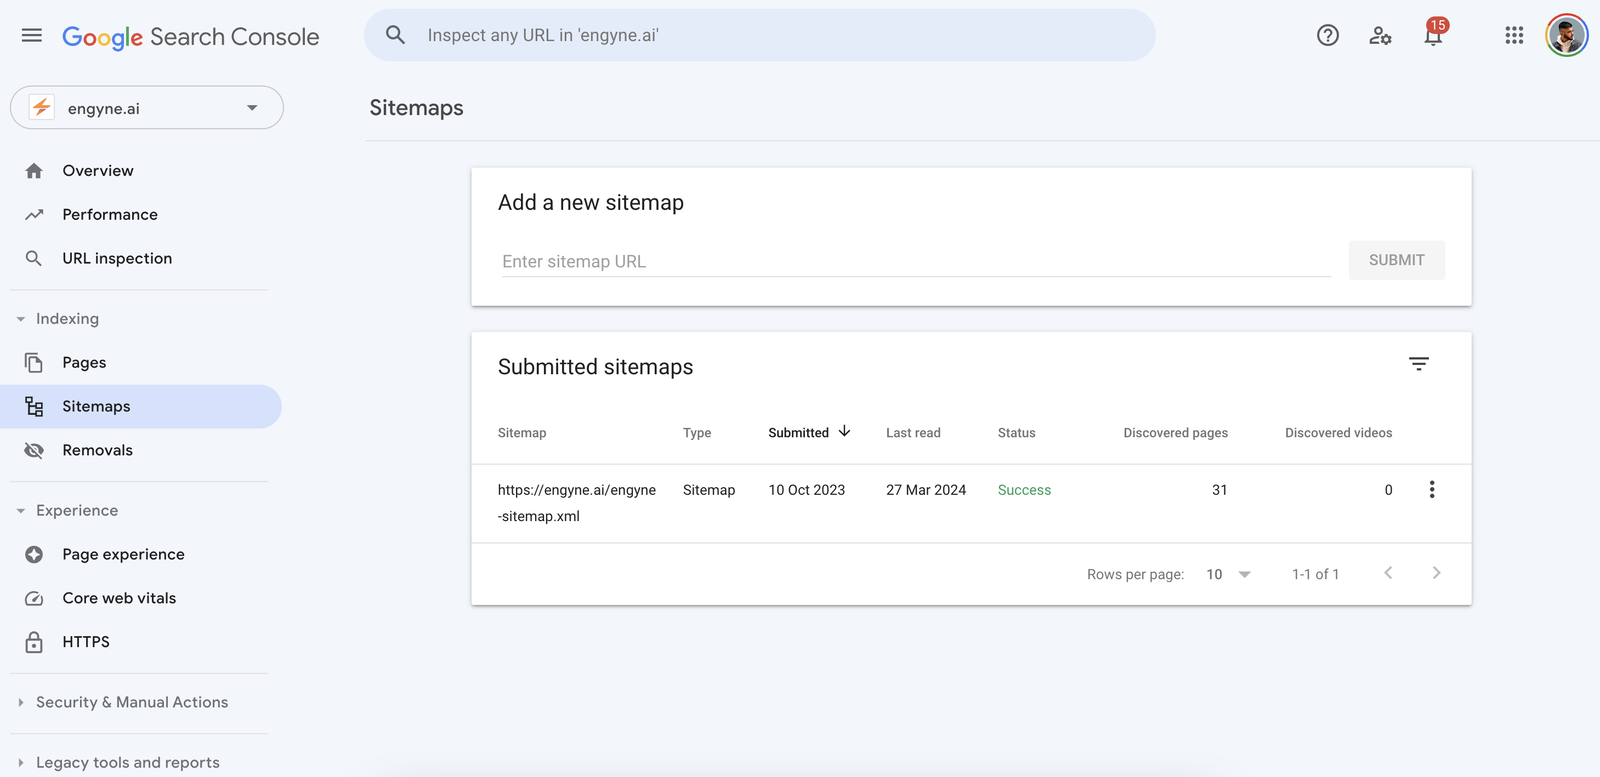Image resolution: width=1600 pixels, height=777 pixels.
Task: Expand Security & Manual Actions section
Action: pyautogui.click(x=21, y=703)
